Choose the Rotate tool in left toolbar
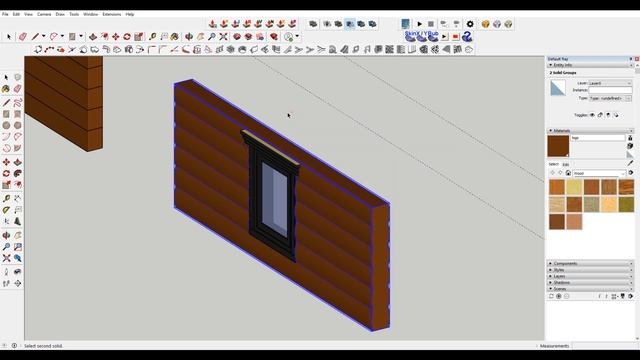The image size is (640, 360). tap(6, 173)
